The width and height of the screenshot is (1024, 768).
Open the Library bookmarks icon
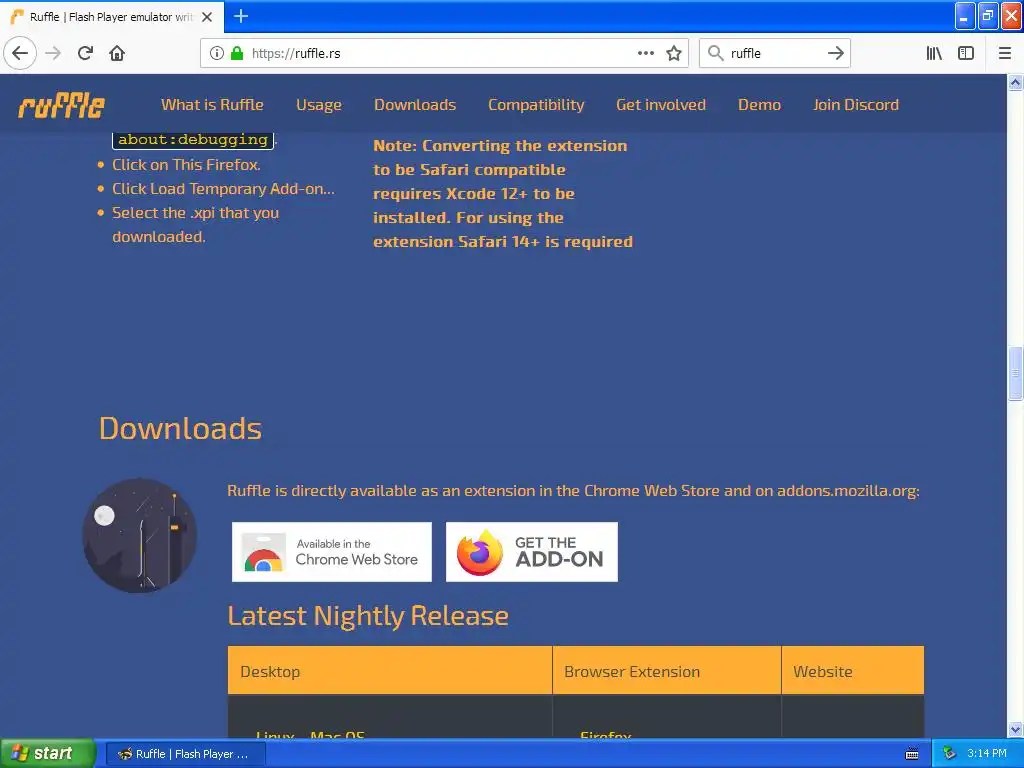(934, 53)
